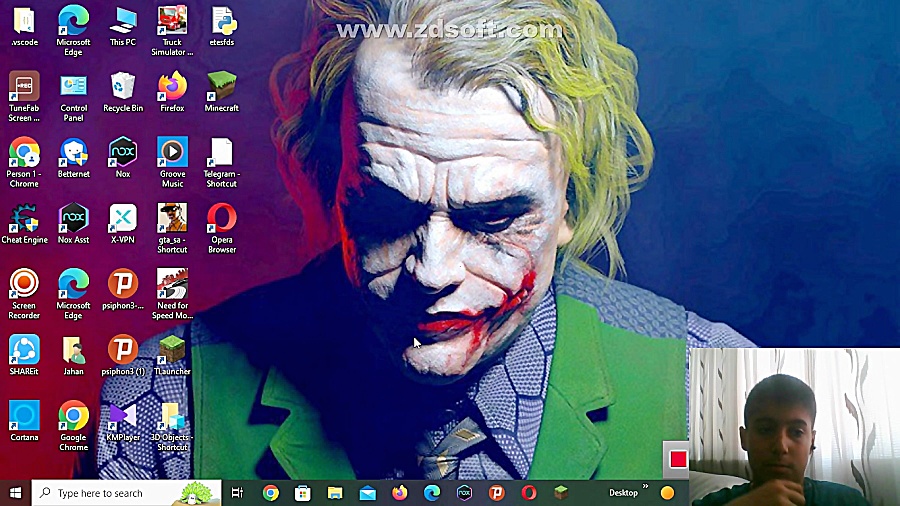Open the Person 1 - Chrome shortcut

click(x=24, y=163)
